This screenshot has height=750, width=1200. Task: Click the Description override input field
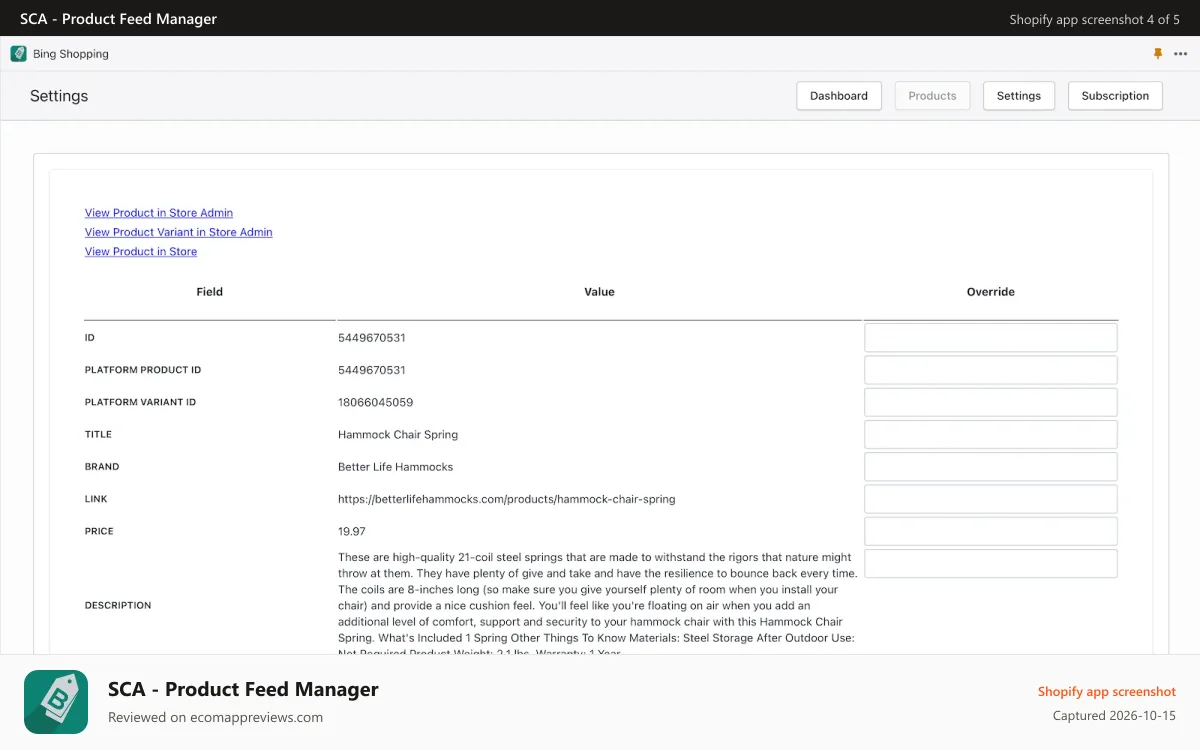(x=991, y=564)
